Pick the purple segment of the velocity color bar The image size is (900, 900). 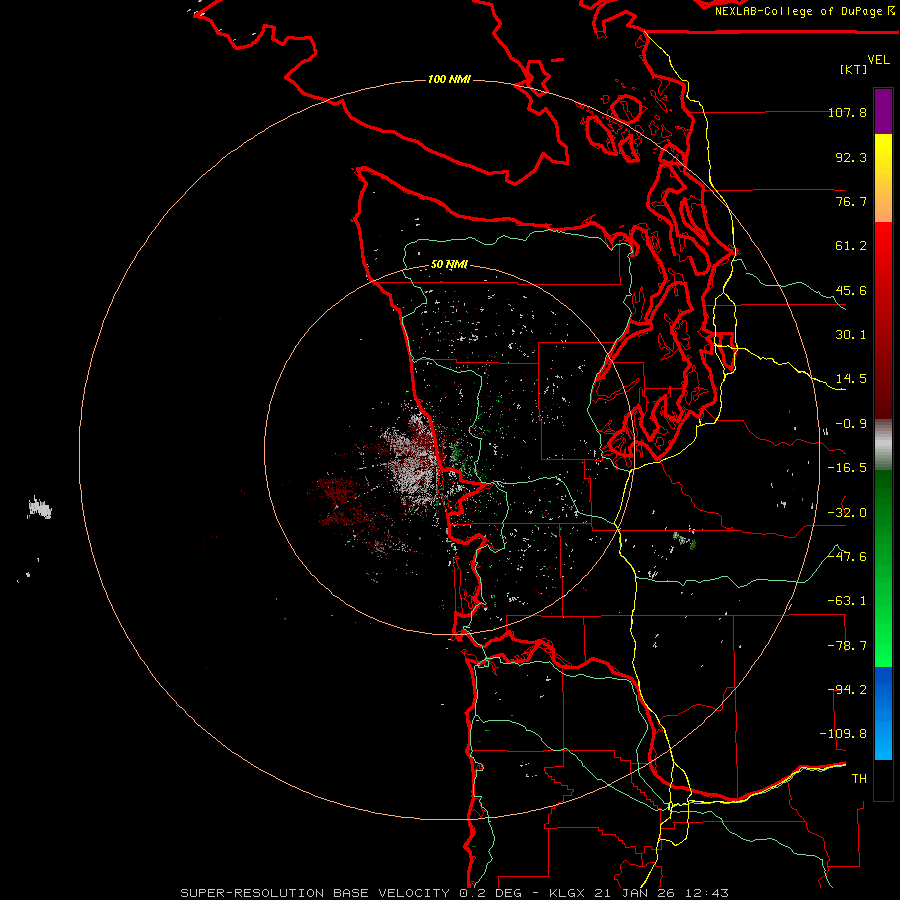(883, 111)
